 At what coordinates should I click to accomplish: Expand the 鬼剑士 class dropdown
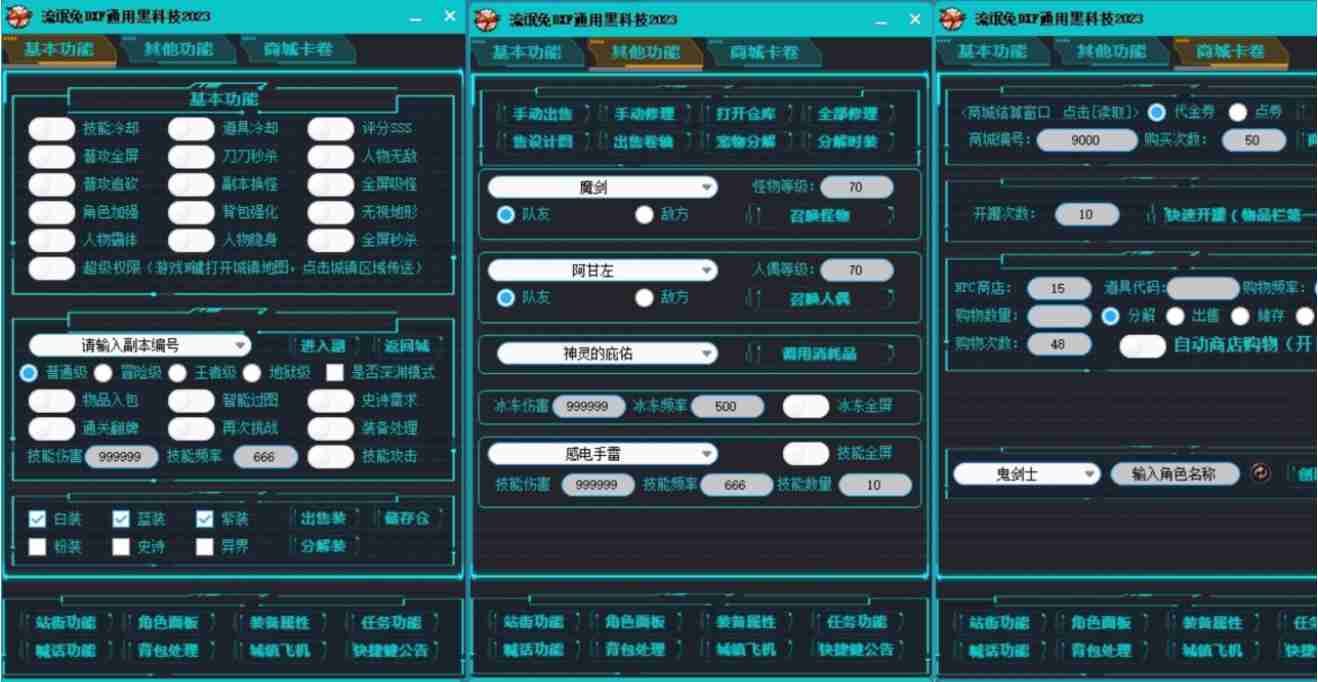point(1026,474)
